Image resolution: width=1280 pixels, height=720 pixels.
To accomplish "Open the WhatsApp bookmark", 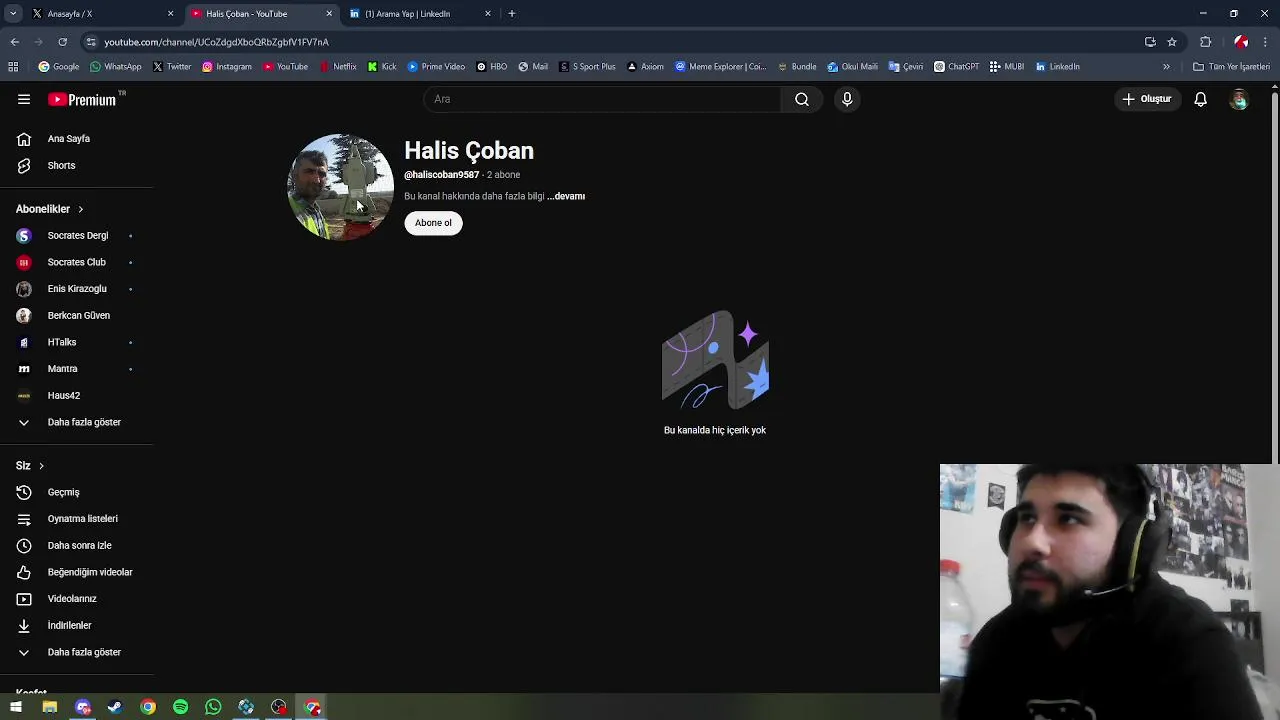I will point(115,67).
